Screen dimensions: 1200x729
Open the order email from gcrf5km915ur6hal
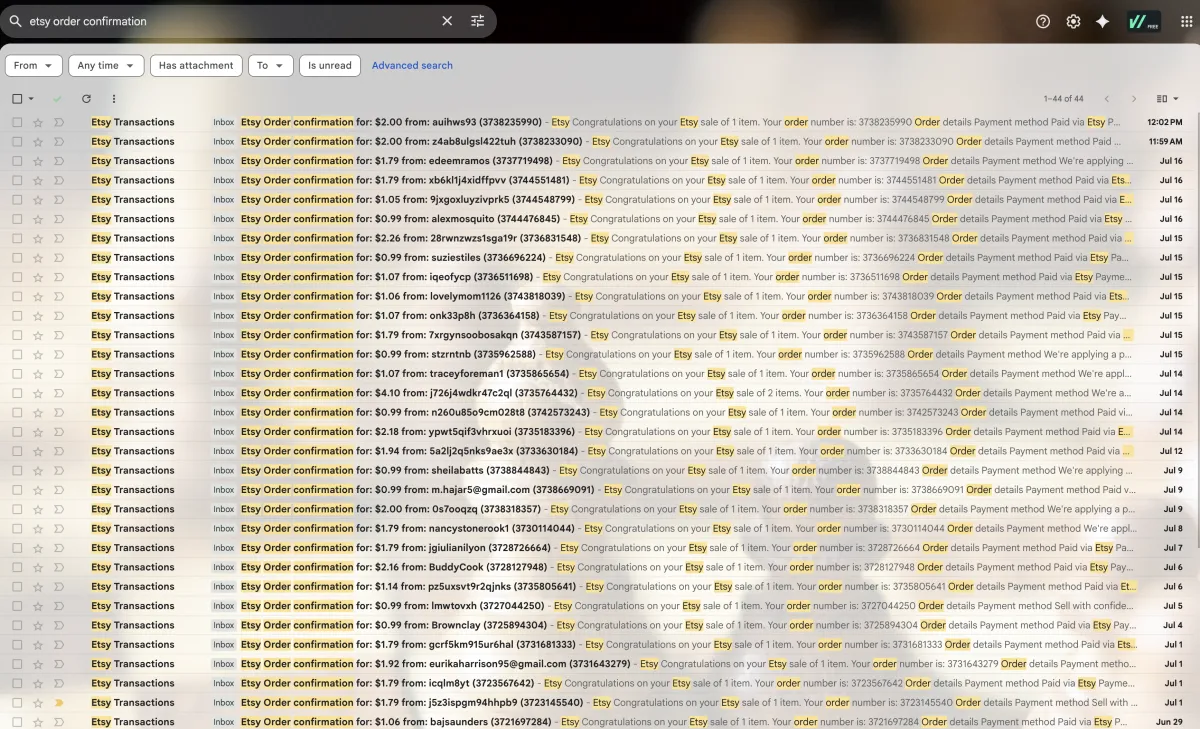[600, 645]
